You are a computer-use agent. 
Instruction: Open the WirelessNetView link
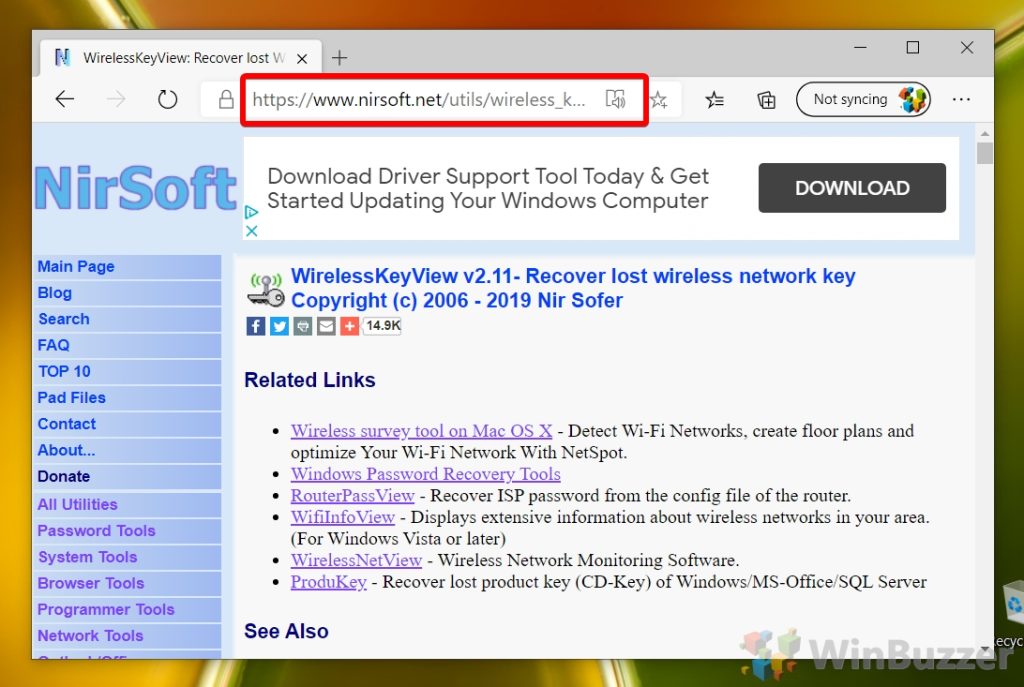pyautogui.click(x=357, y=560)
